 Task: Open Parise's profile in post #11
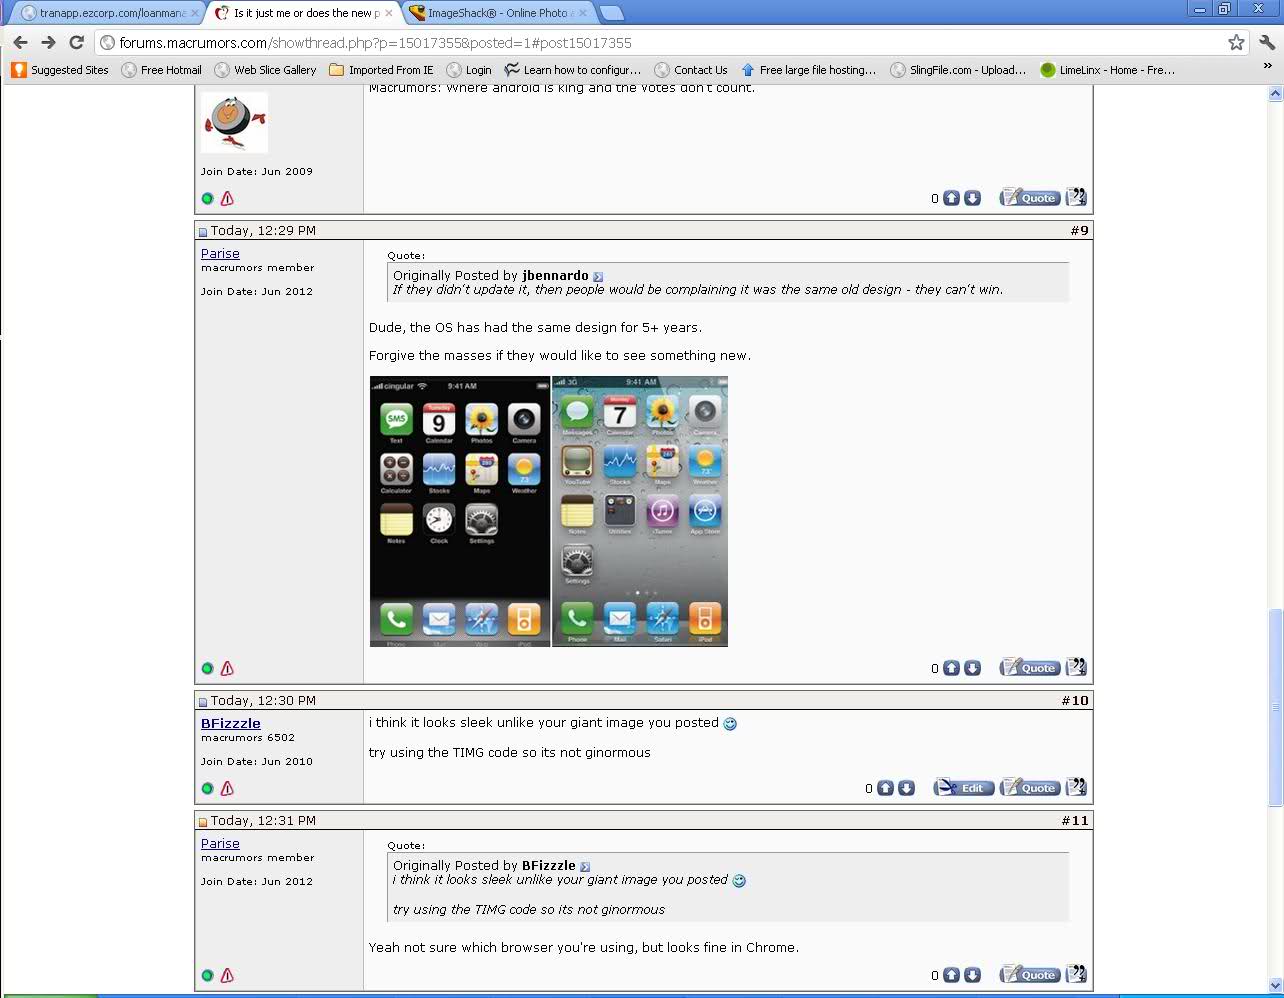[x=220, y=844]
